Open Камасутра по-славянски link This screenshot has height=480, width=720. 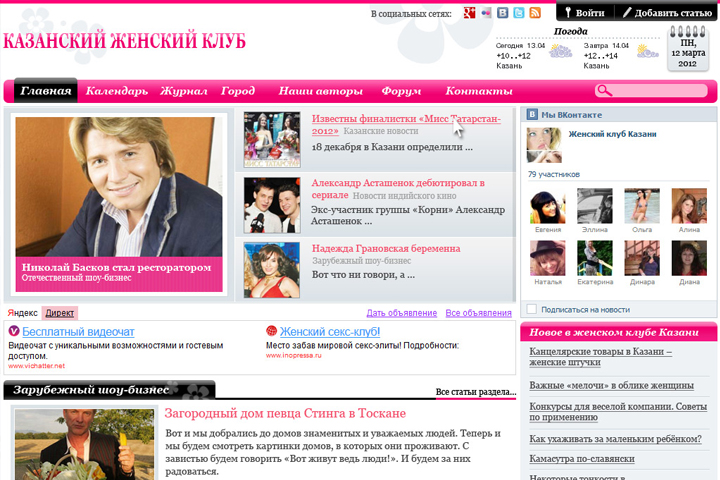[582, 459]
